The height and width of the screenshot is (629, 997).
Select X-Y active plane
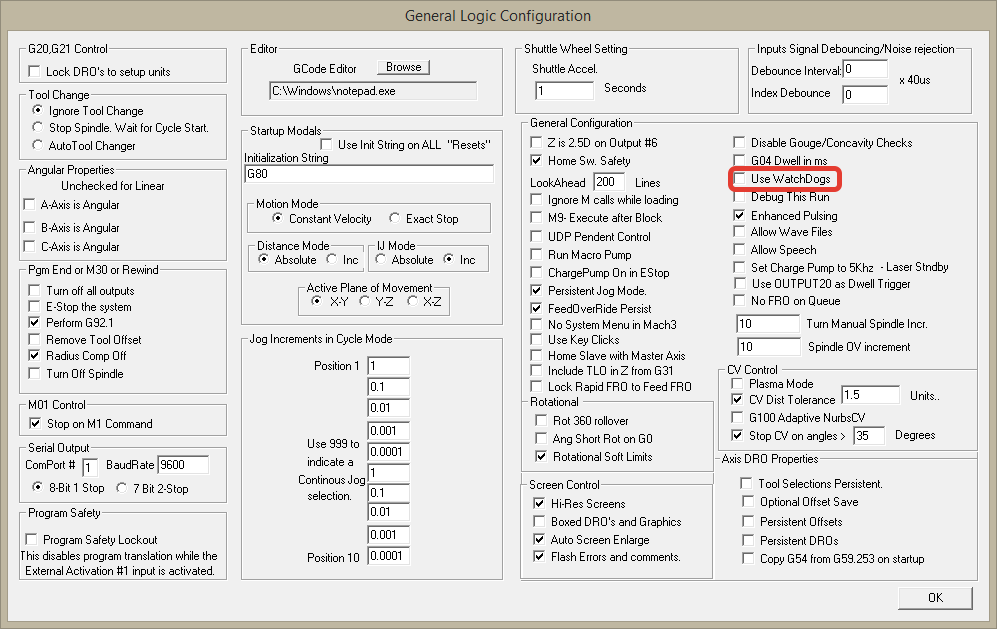point(316,301)
